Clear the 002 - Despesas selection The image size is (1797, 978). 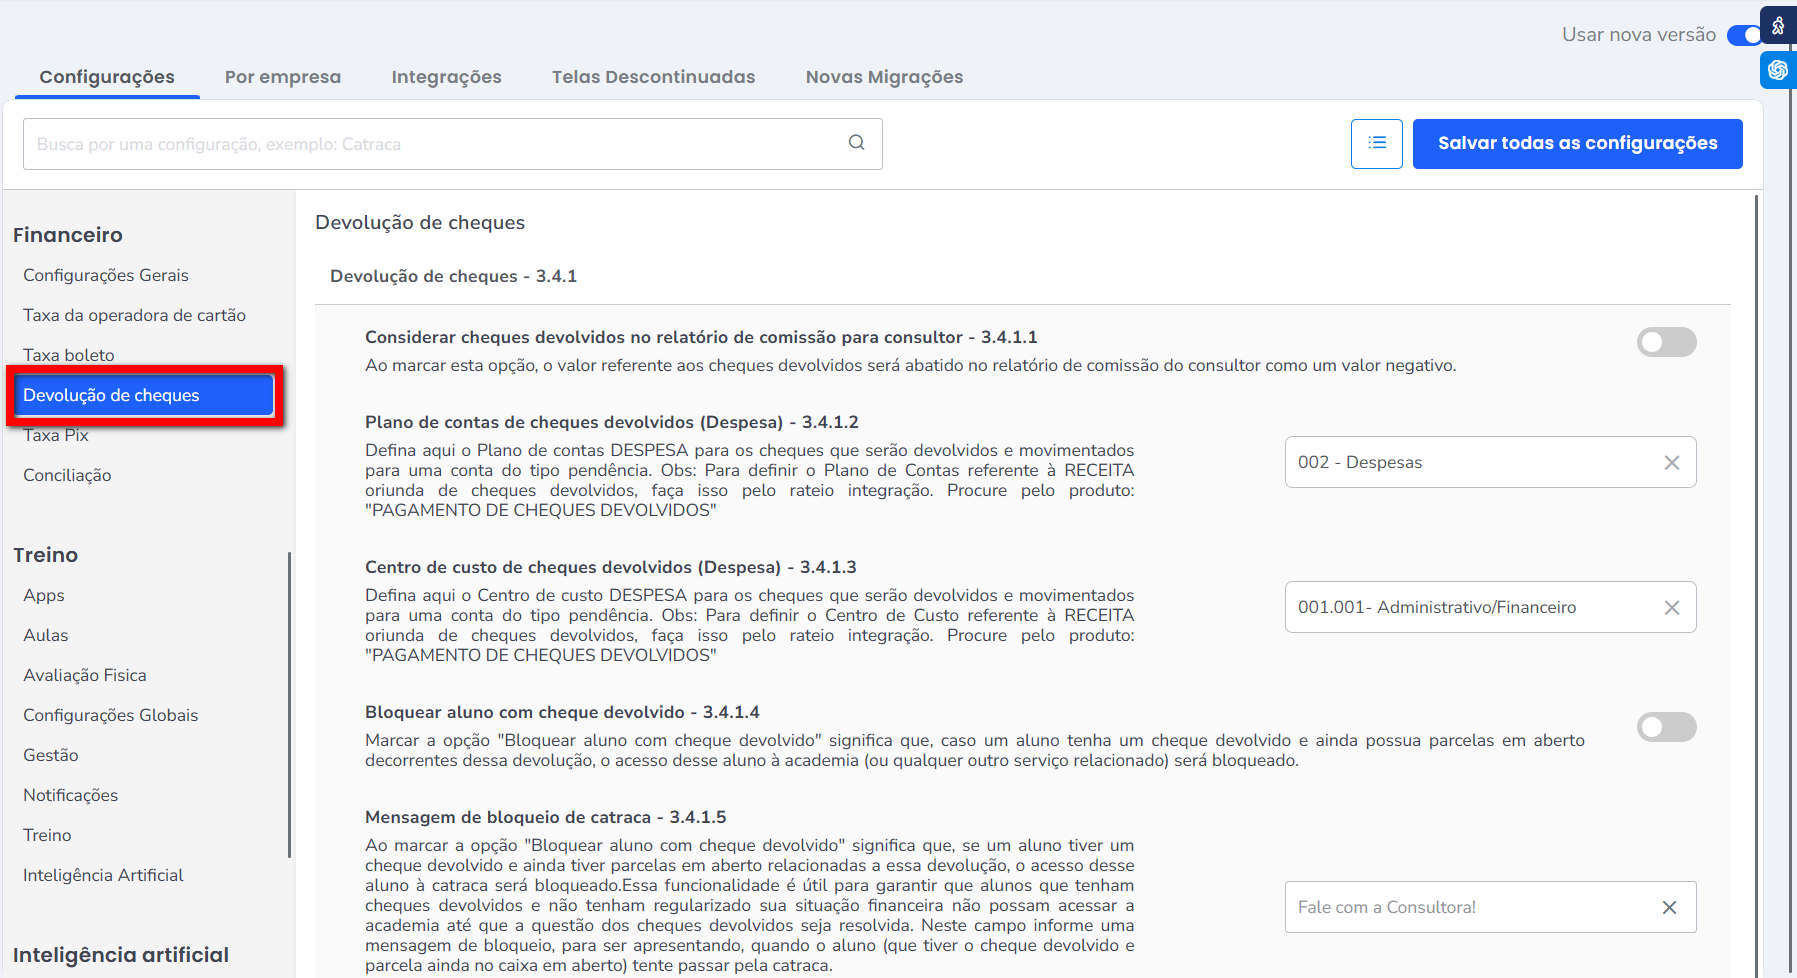point(1671,463)
